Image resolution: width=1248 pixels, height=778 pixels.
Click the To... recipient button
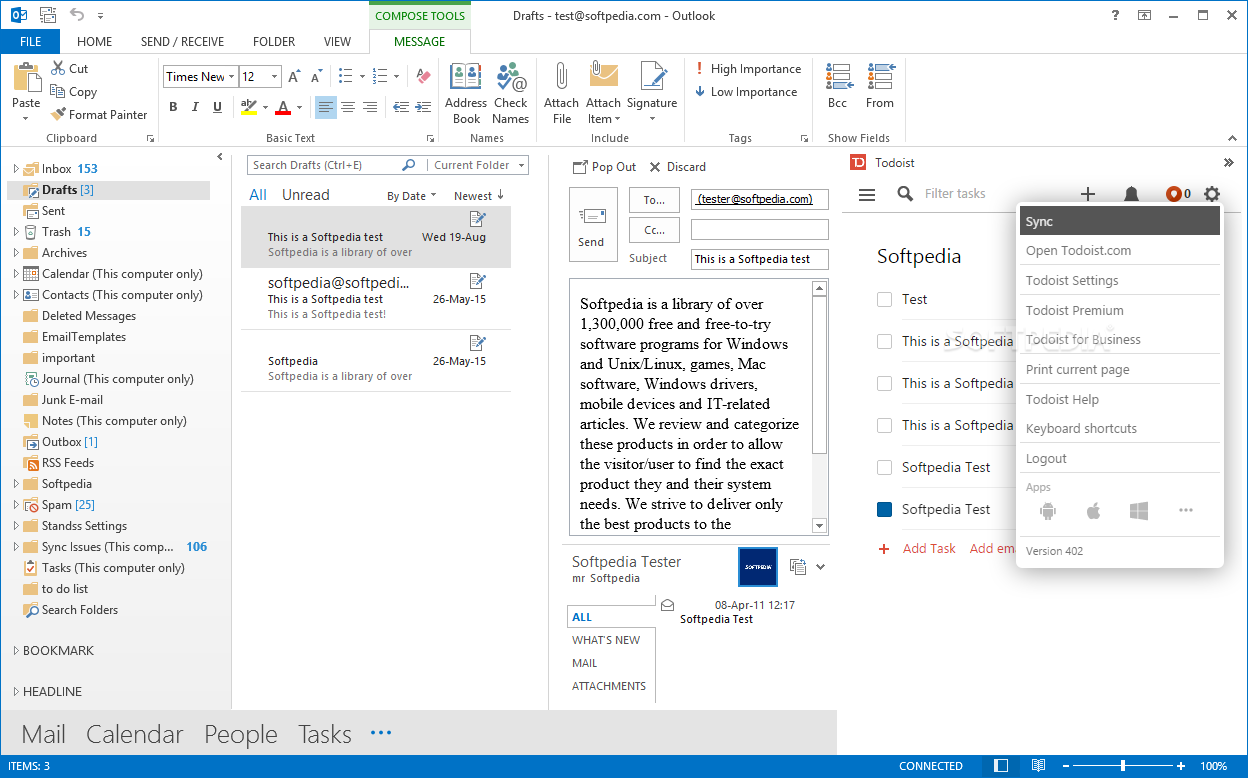pos(654,200)
